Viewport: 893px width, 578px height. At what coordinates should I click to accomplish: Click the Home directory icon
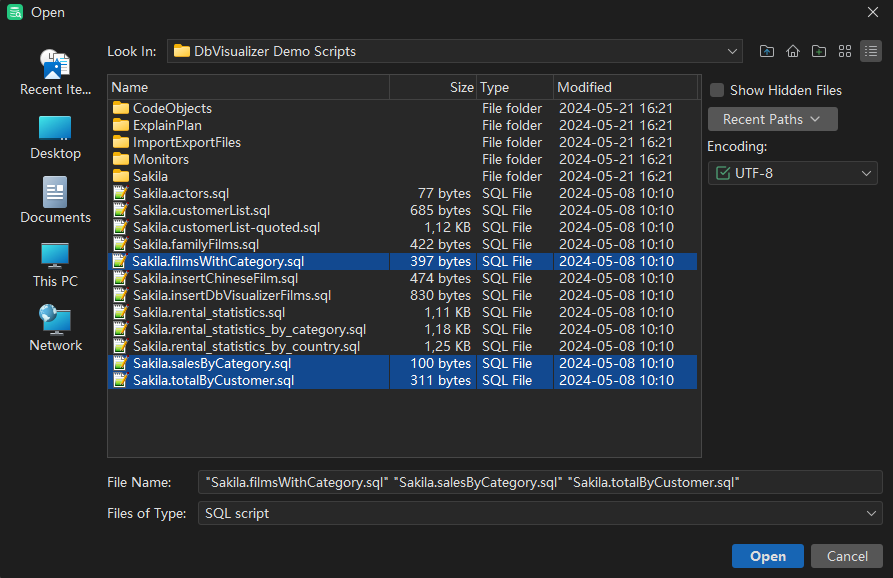pyautogui.click(x=791, y=51)
